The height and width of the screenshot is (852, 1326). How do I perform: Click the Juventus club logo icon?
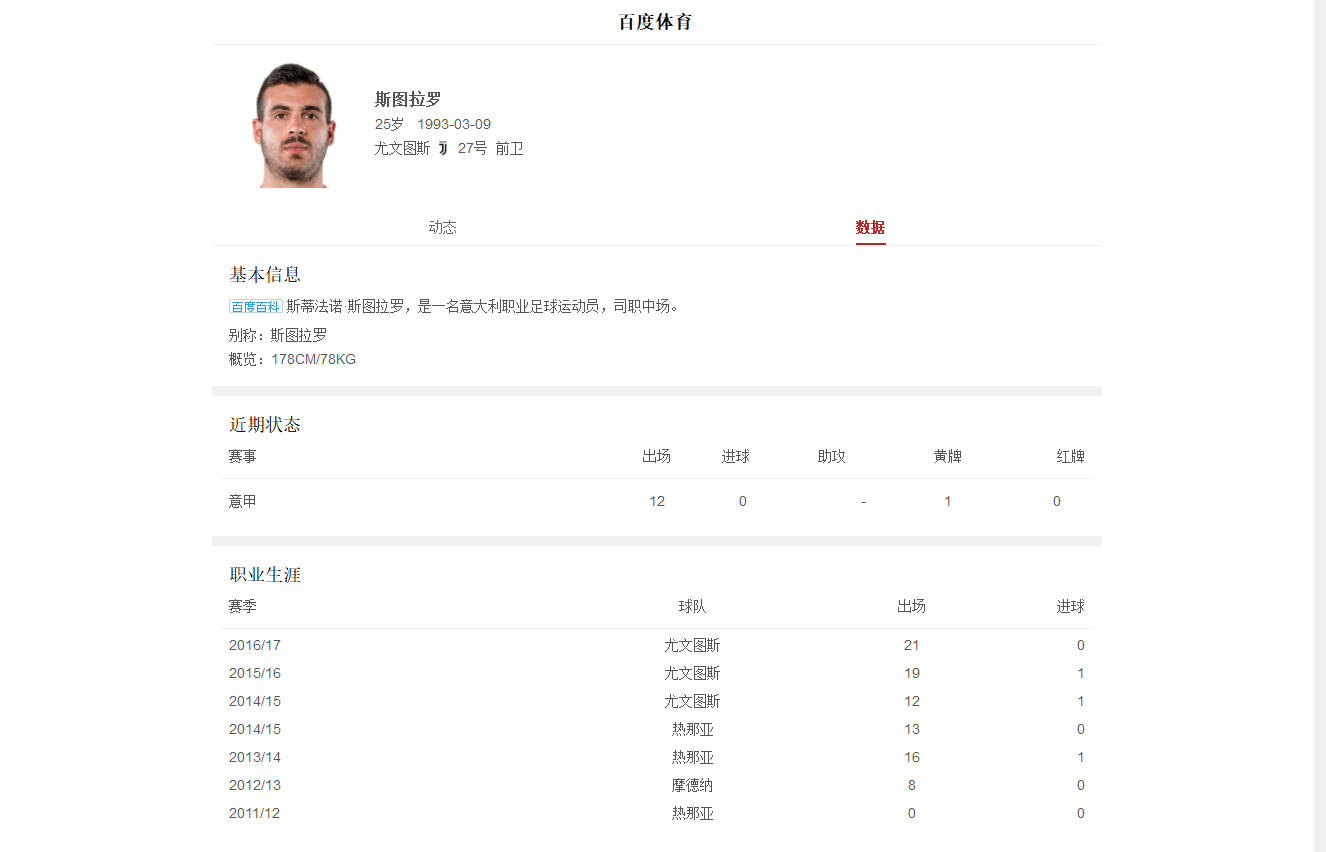point(443,148)
